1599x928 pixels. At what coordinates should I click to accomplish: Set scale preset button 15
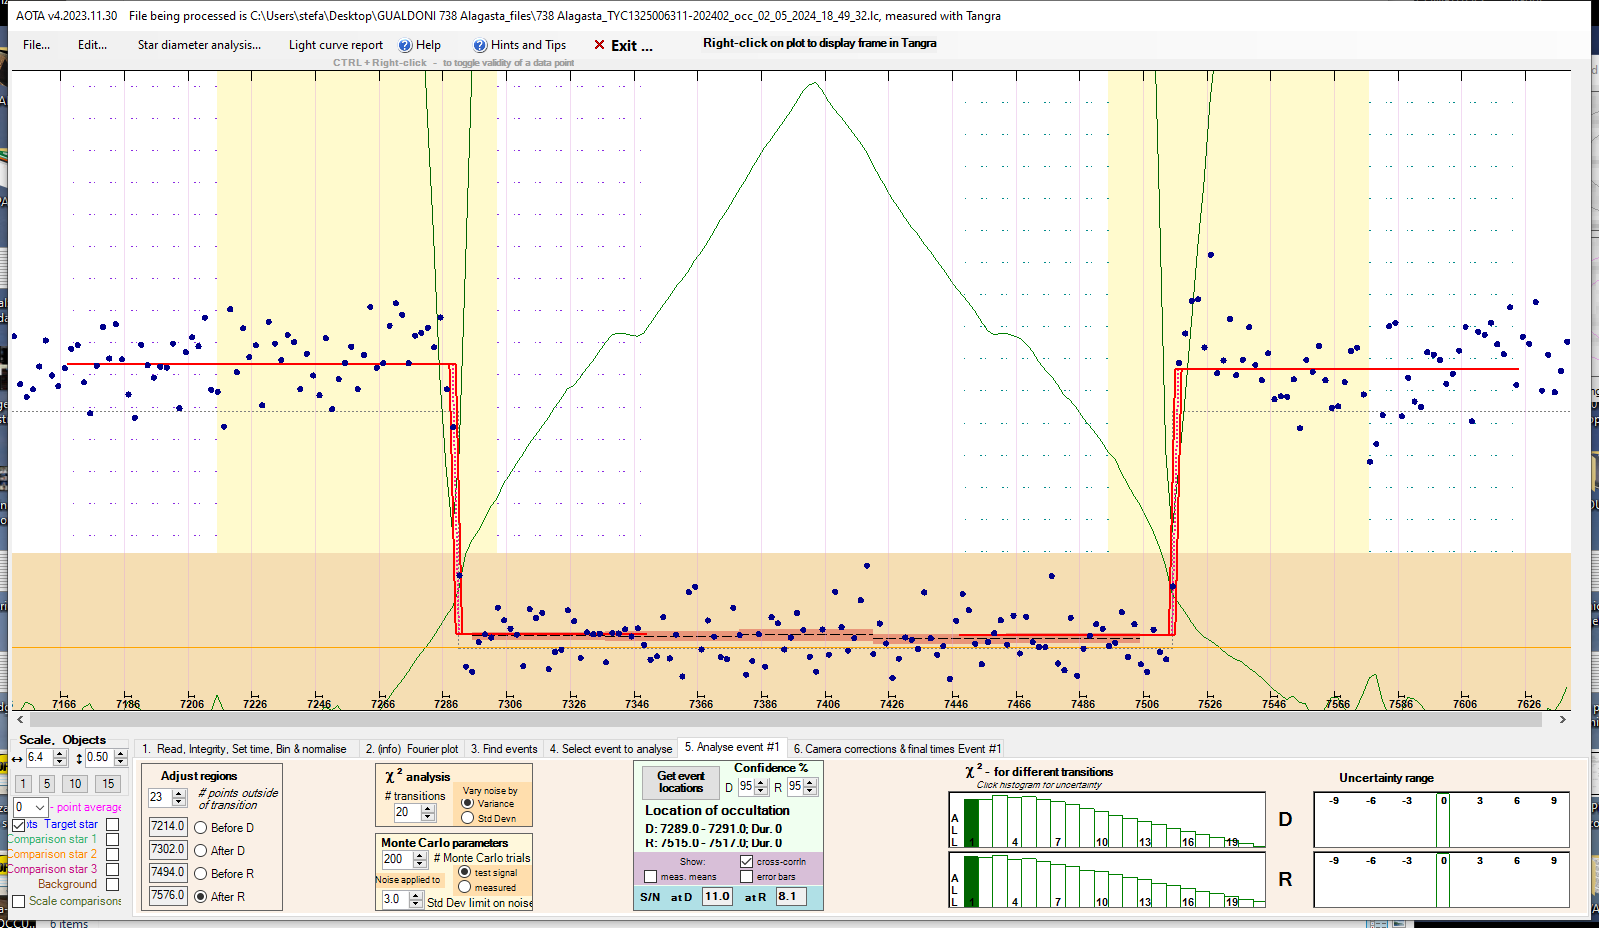[x=108, y=784]
